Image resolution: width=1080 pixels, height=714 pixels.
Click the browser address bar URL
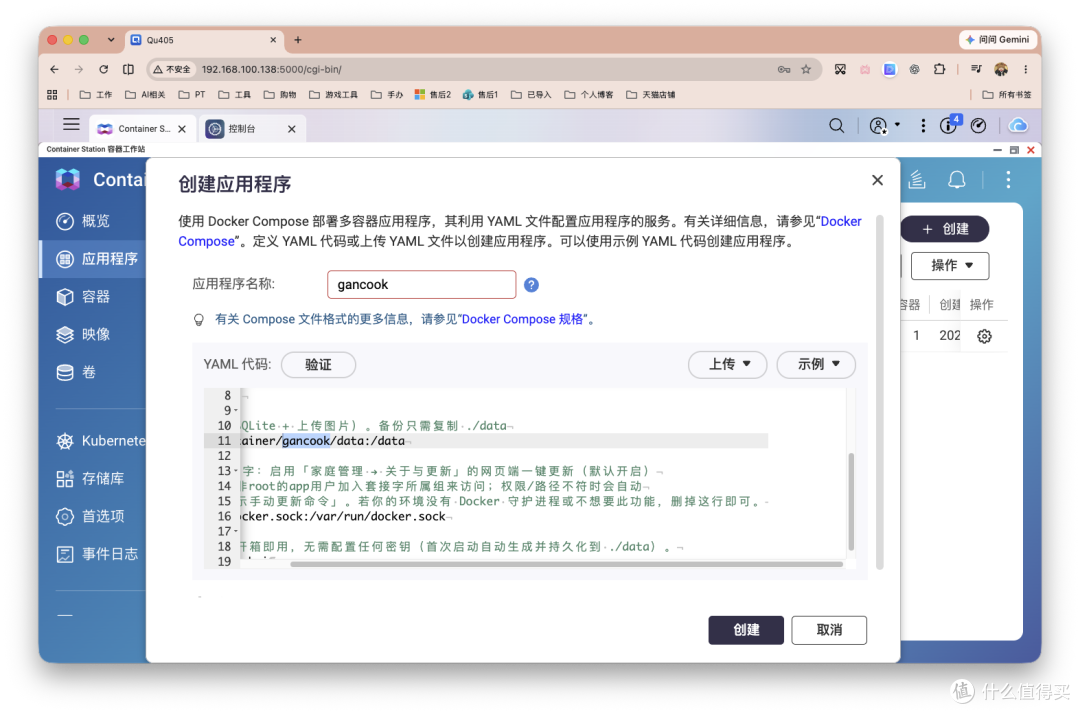pos(271,70)
